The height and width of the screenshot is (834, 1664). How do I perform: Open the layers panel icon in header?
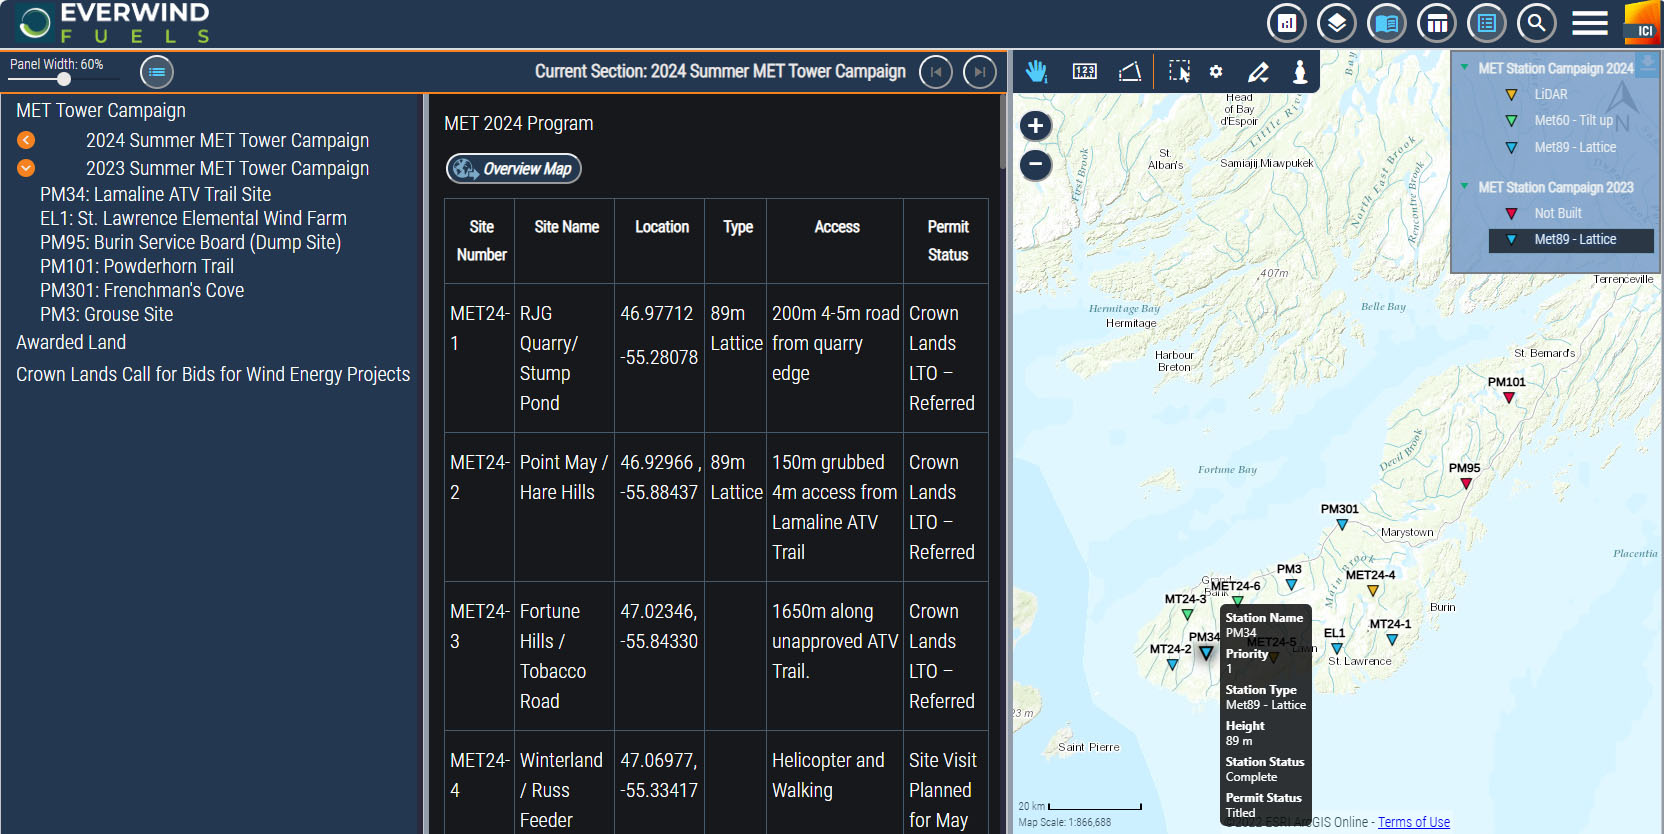(x=1336, y=23)
